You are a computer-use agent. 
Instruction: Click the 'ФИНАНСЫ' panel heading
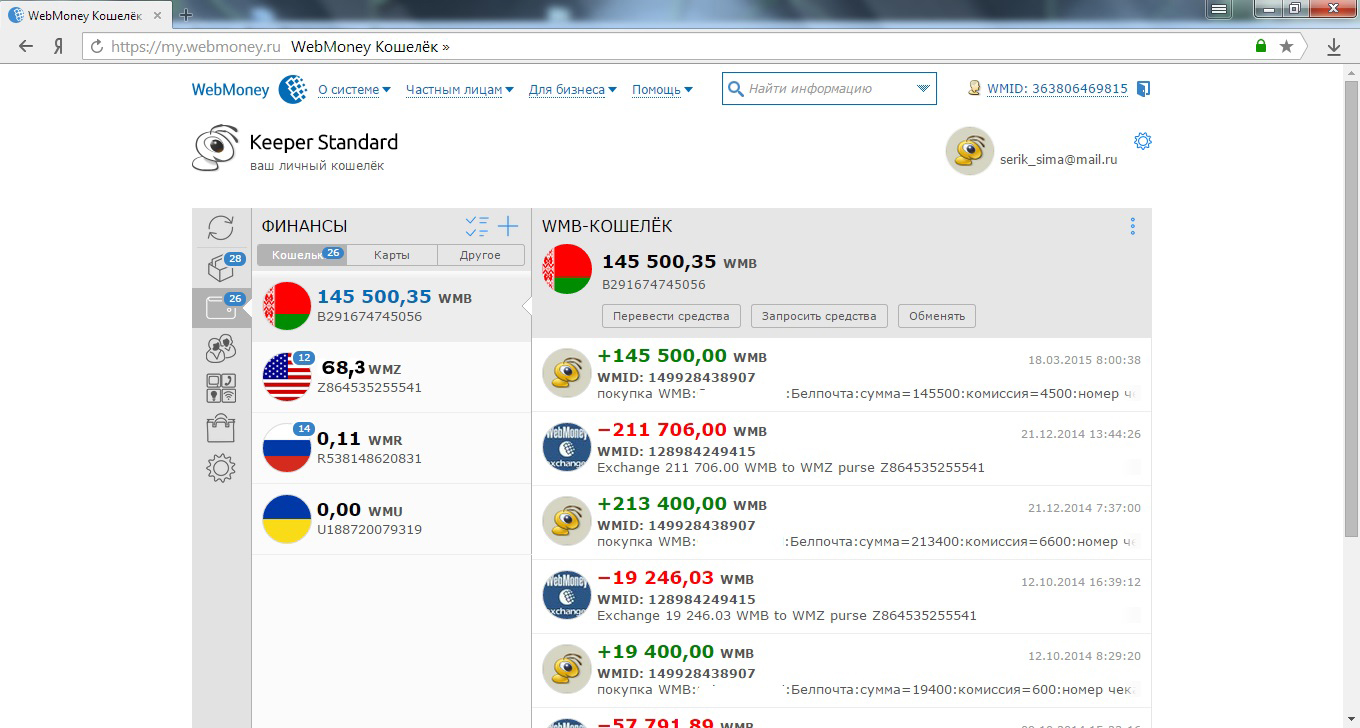click(305, 227)
